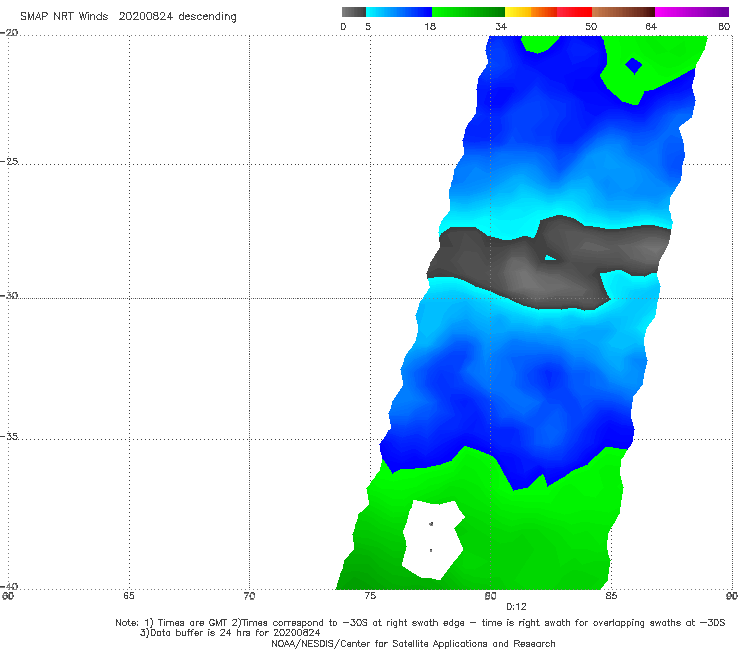Image resolution: width=740 pixels, height=650 pixels.
Task: Click the 'Data buffer is 24 hrs' note line
Action: click(x=230, y=633)
